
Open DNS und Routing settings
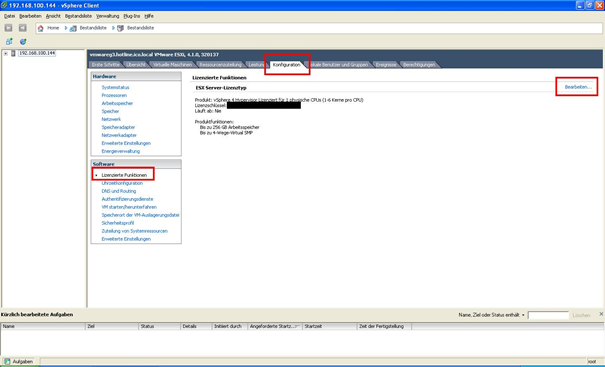(119, 191)
